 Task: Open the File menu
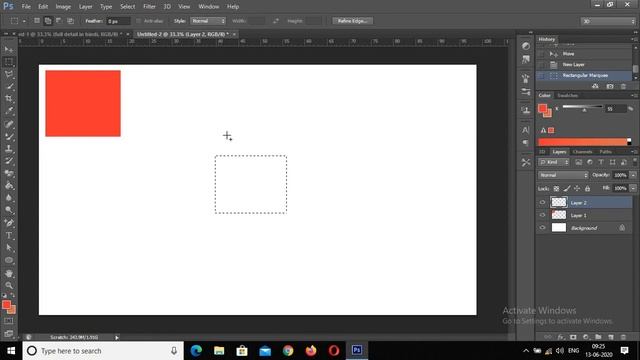[x=26, y=7]
